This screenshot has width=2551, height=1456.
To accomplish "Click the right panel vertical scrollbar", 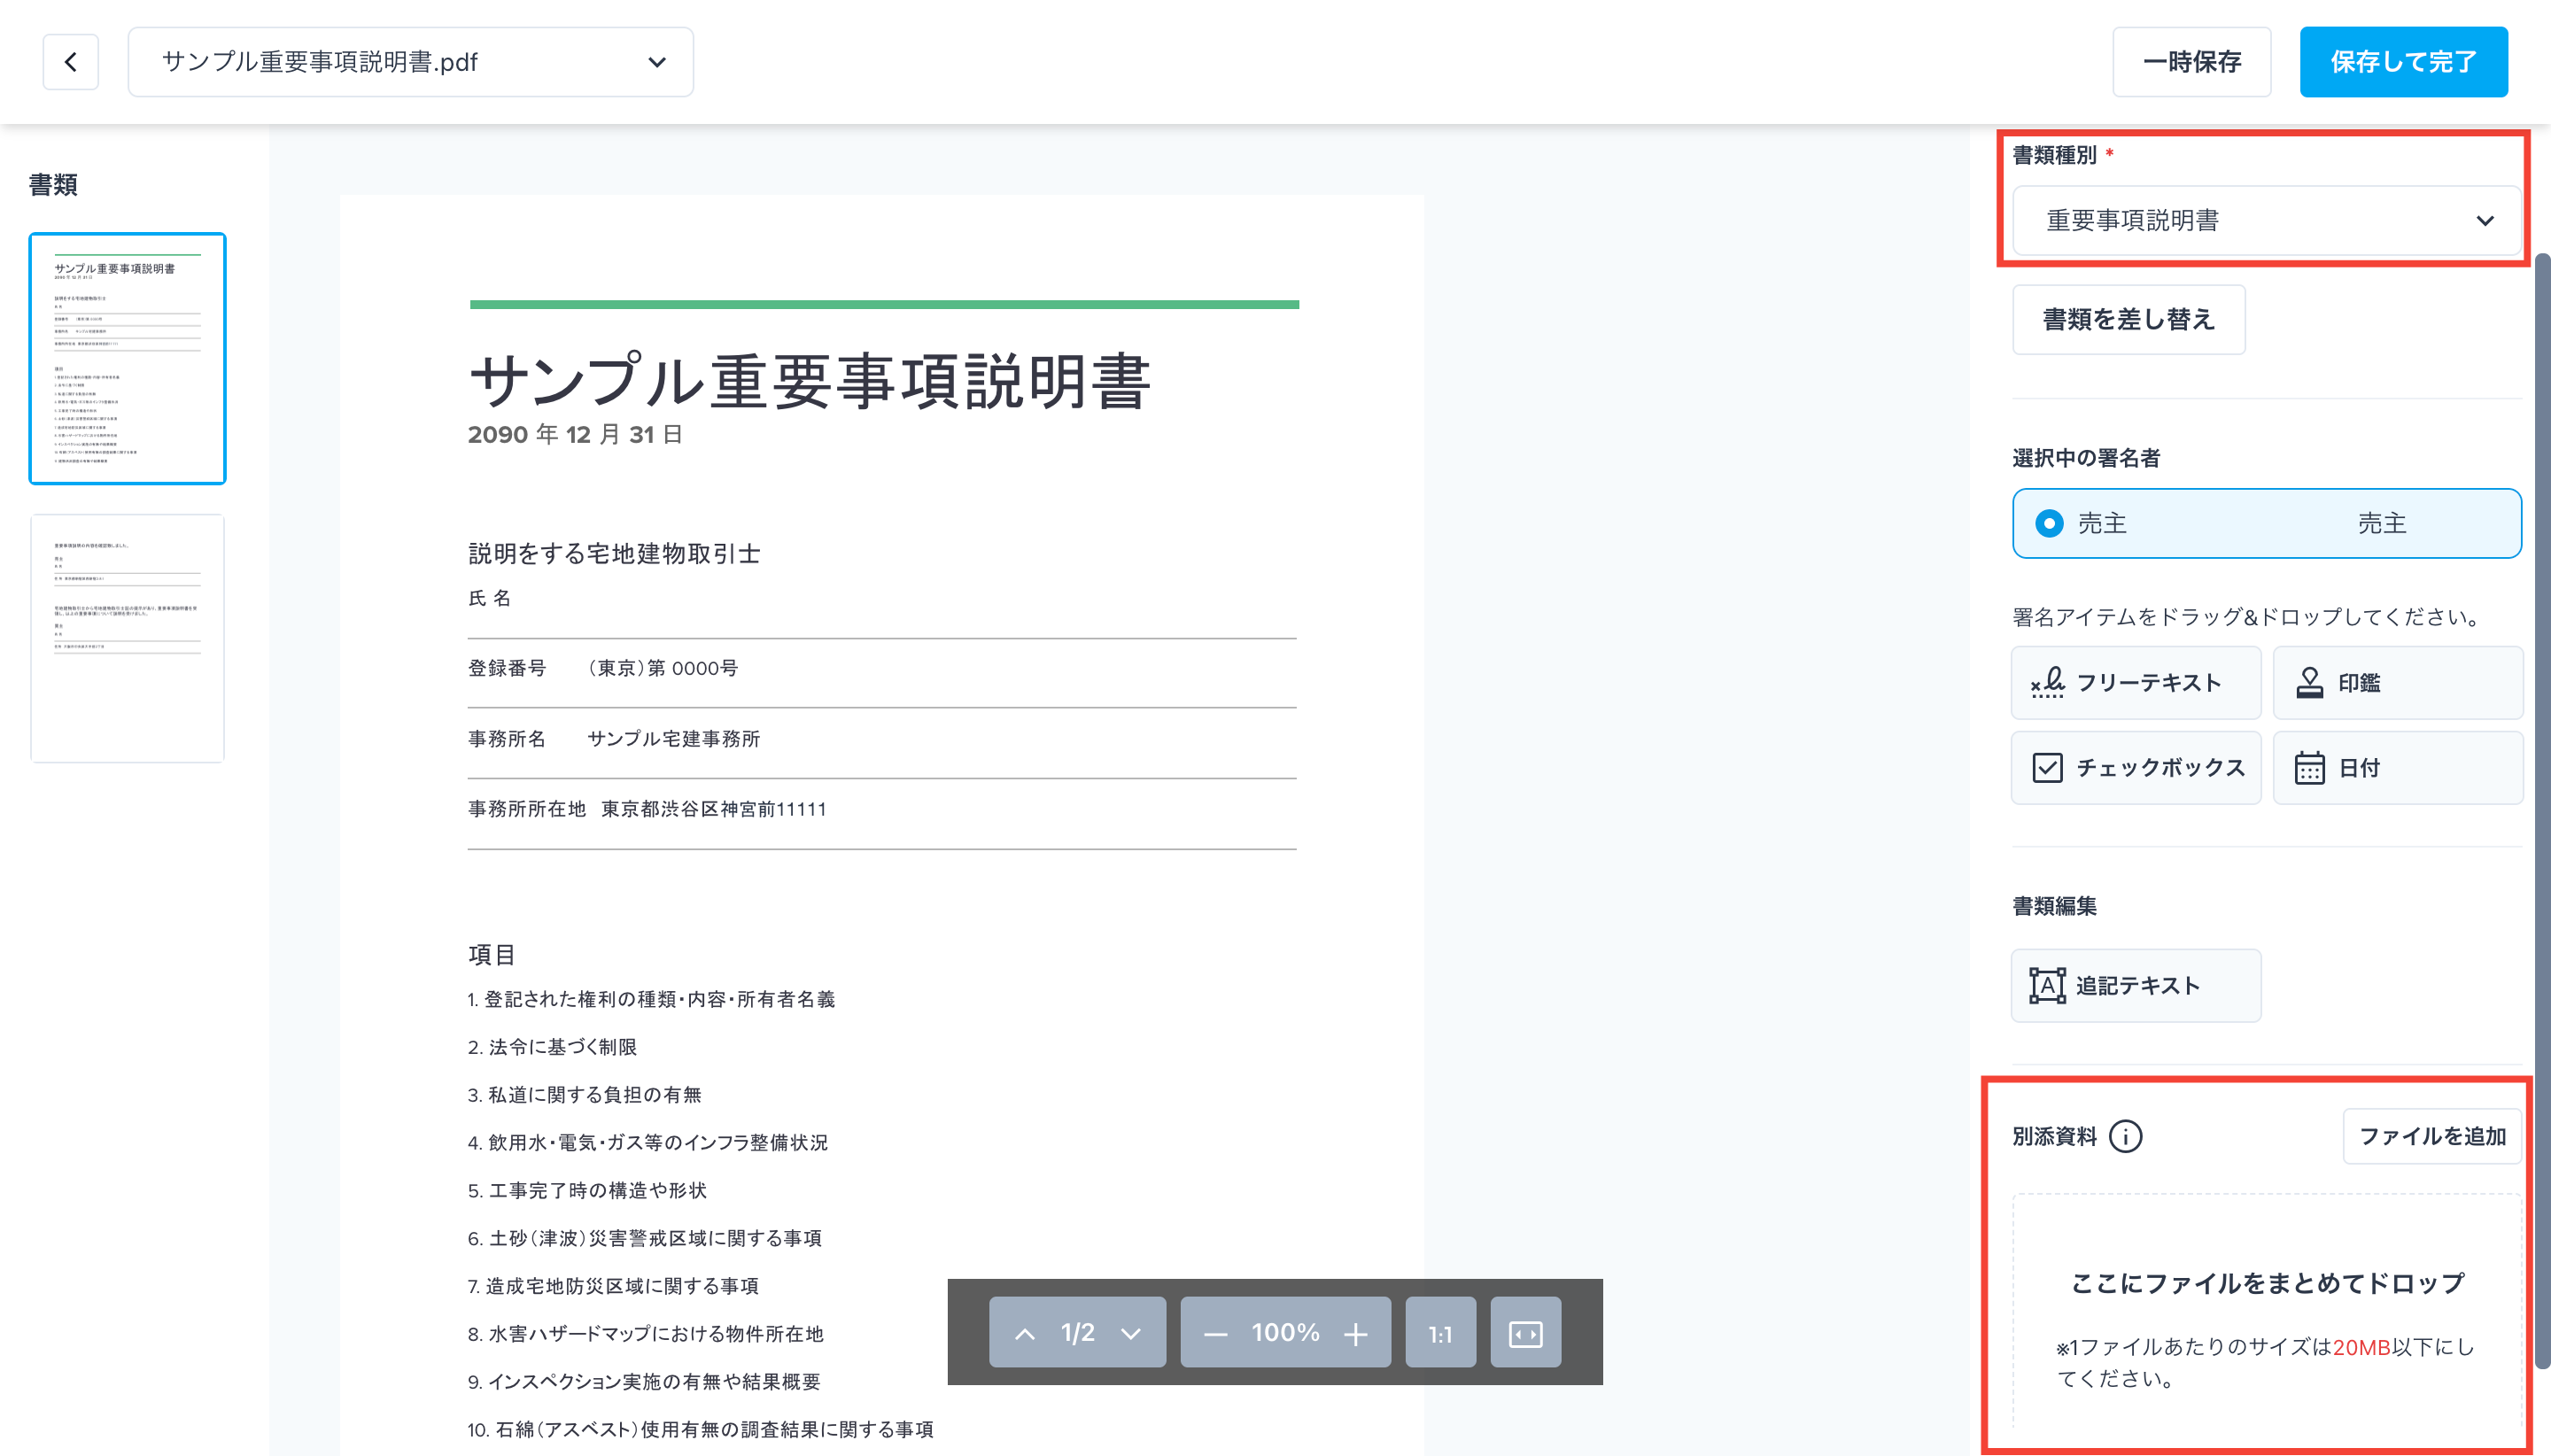I will [x=2542, y=810].
